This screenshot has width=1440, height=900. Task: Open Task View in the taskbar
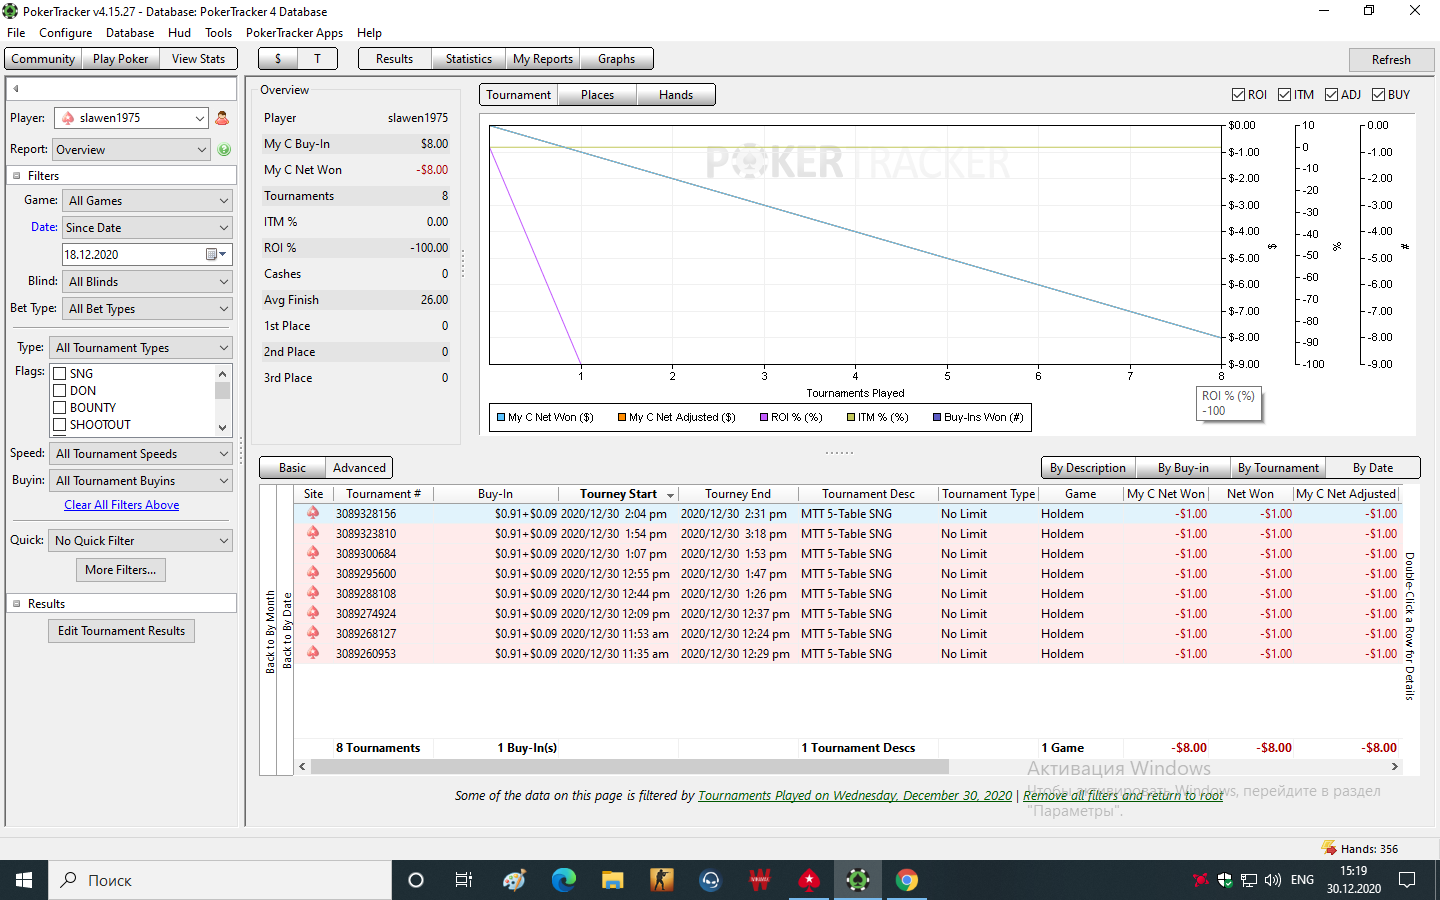point(464,880)
